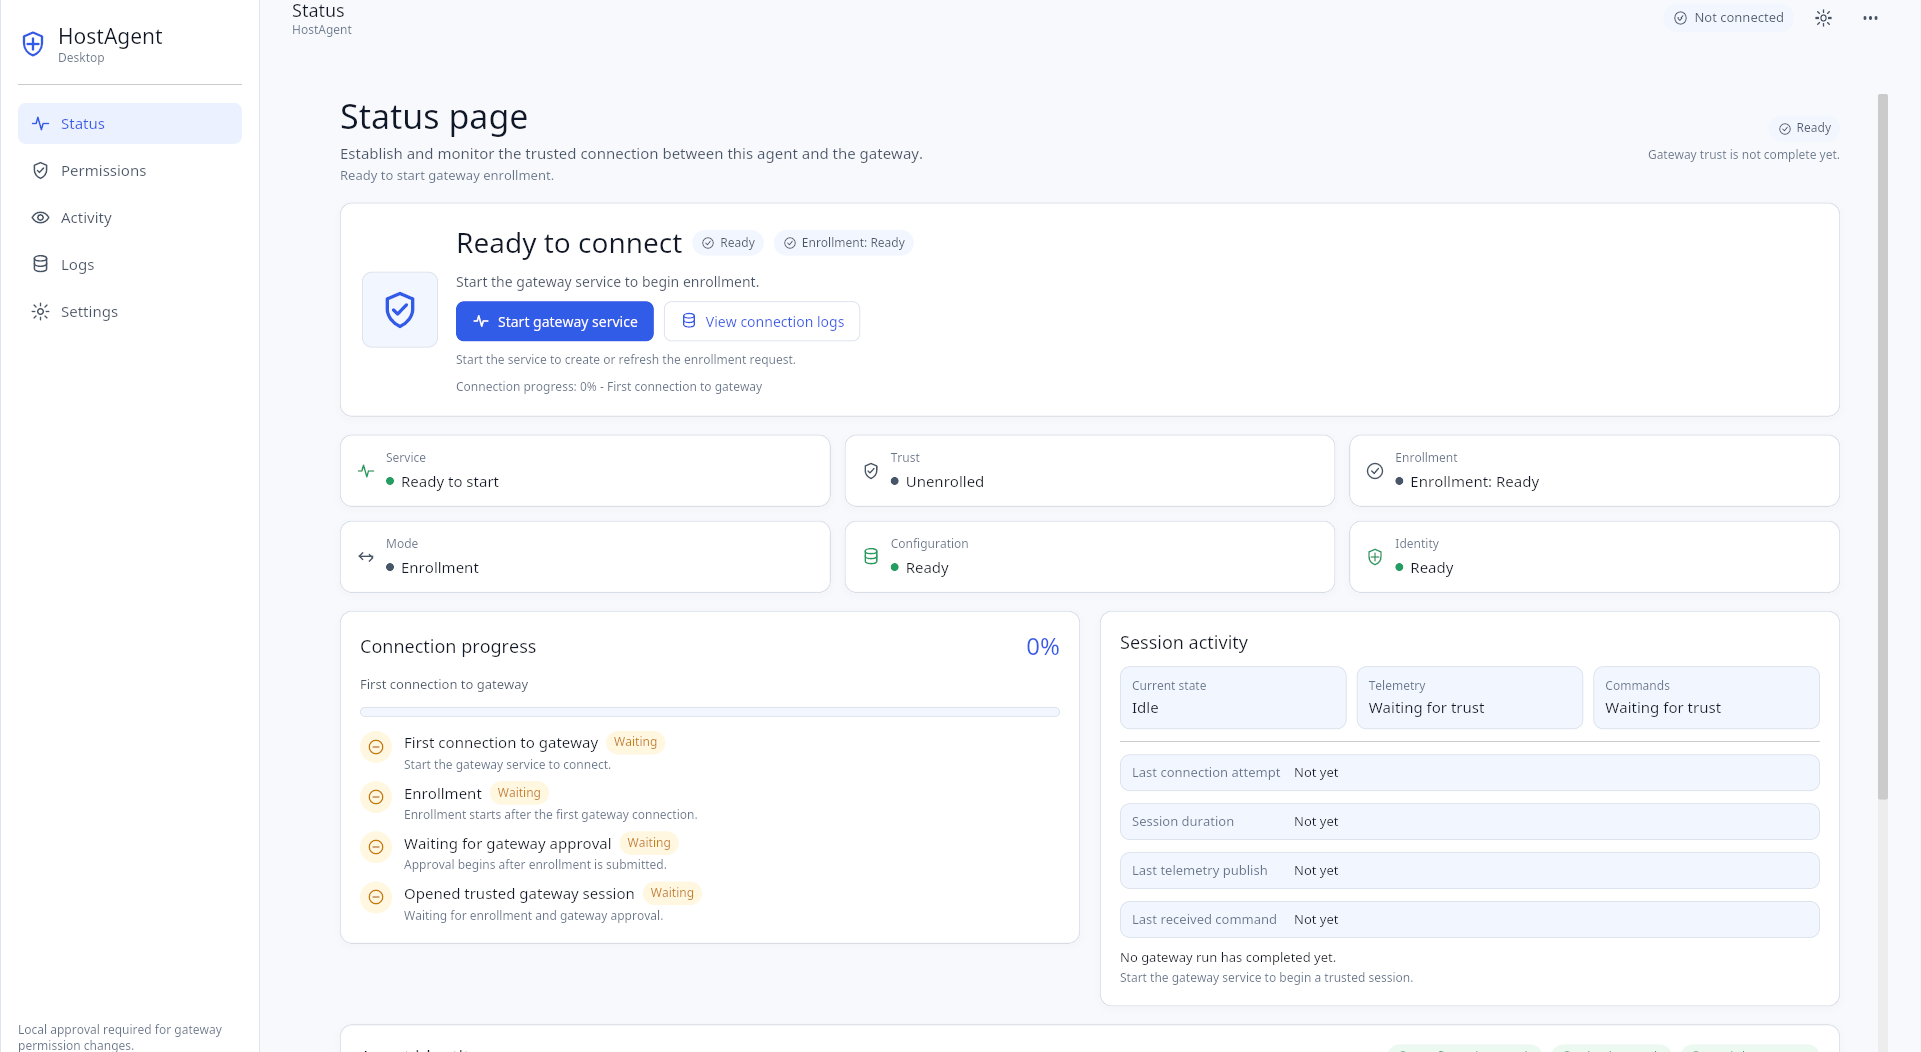Click the Ready badge under Status page header
The height and width of the screenshot is (1052, 1921).
click(1805, 128)
